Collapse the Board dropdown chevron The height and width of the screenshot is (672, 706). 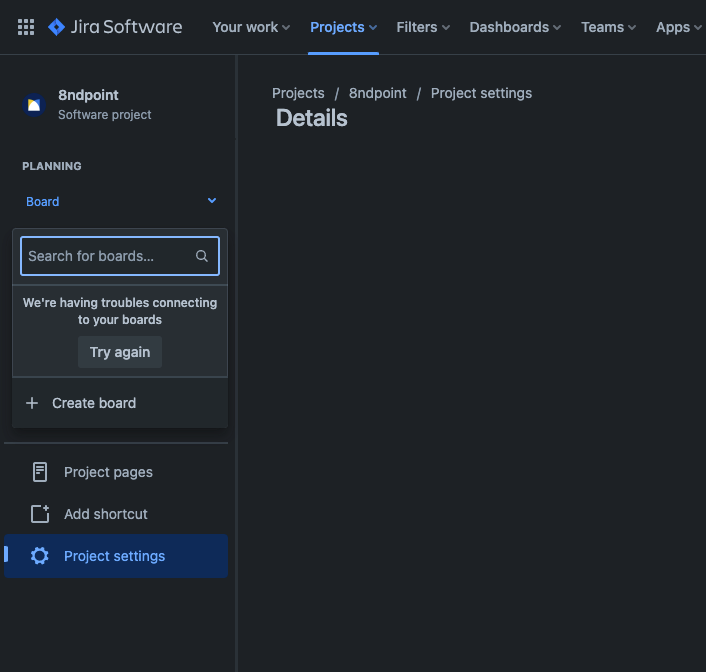pyautogui.click(x=212, y=200)
